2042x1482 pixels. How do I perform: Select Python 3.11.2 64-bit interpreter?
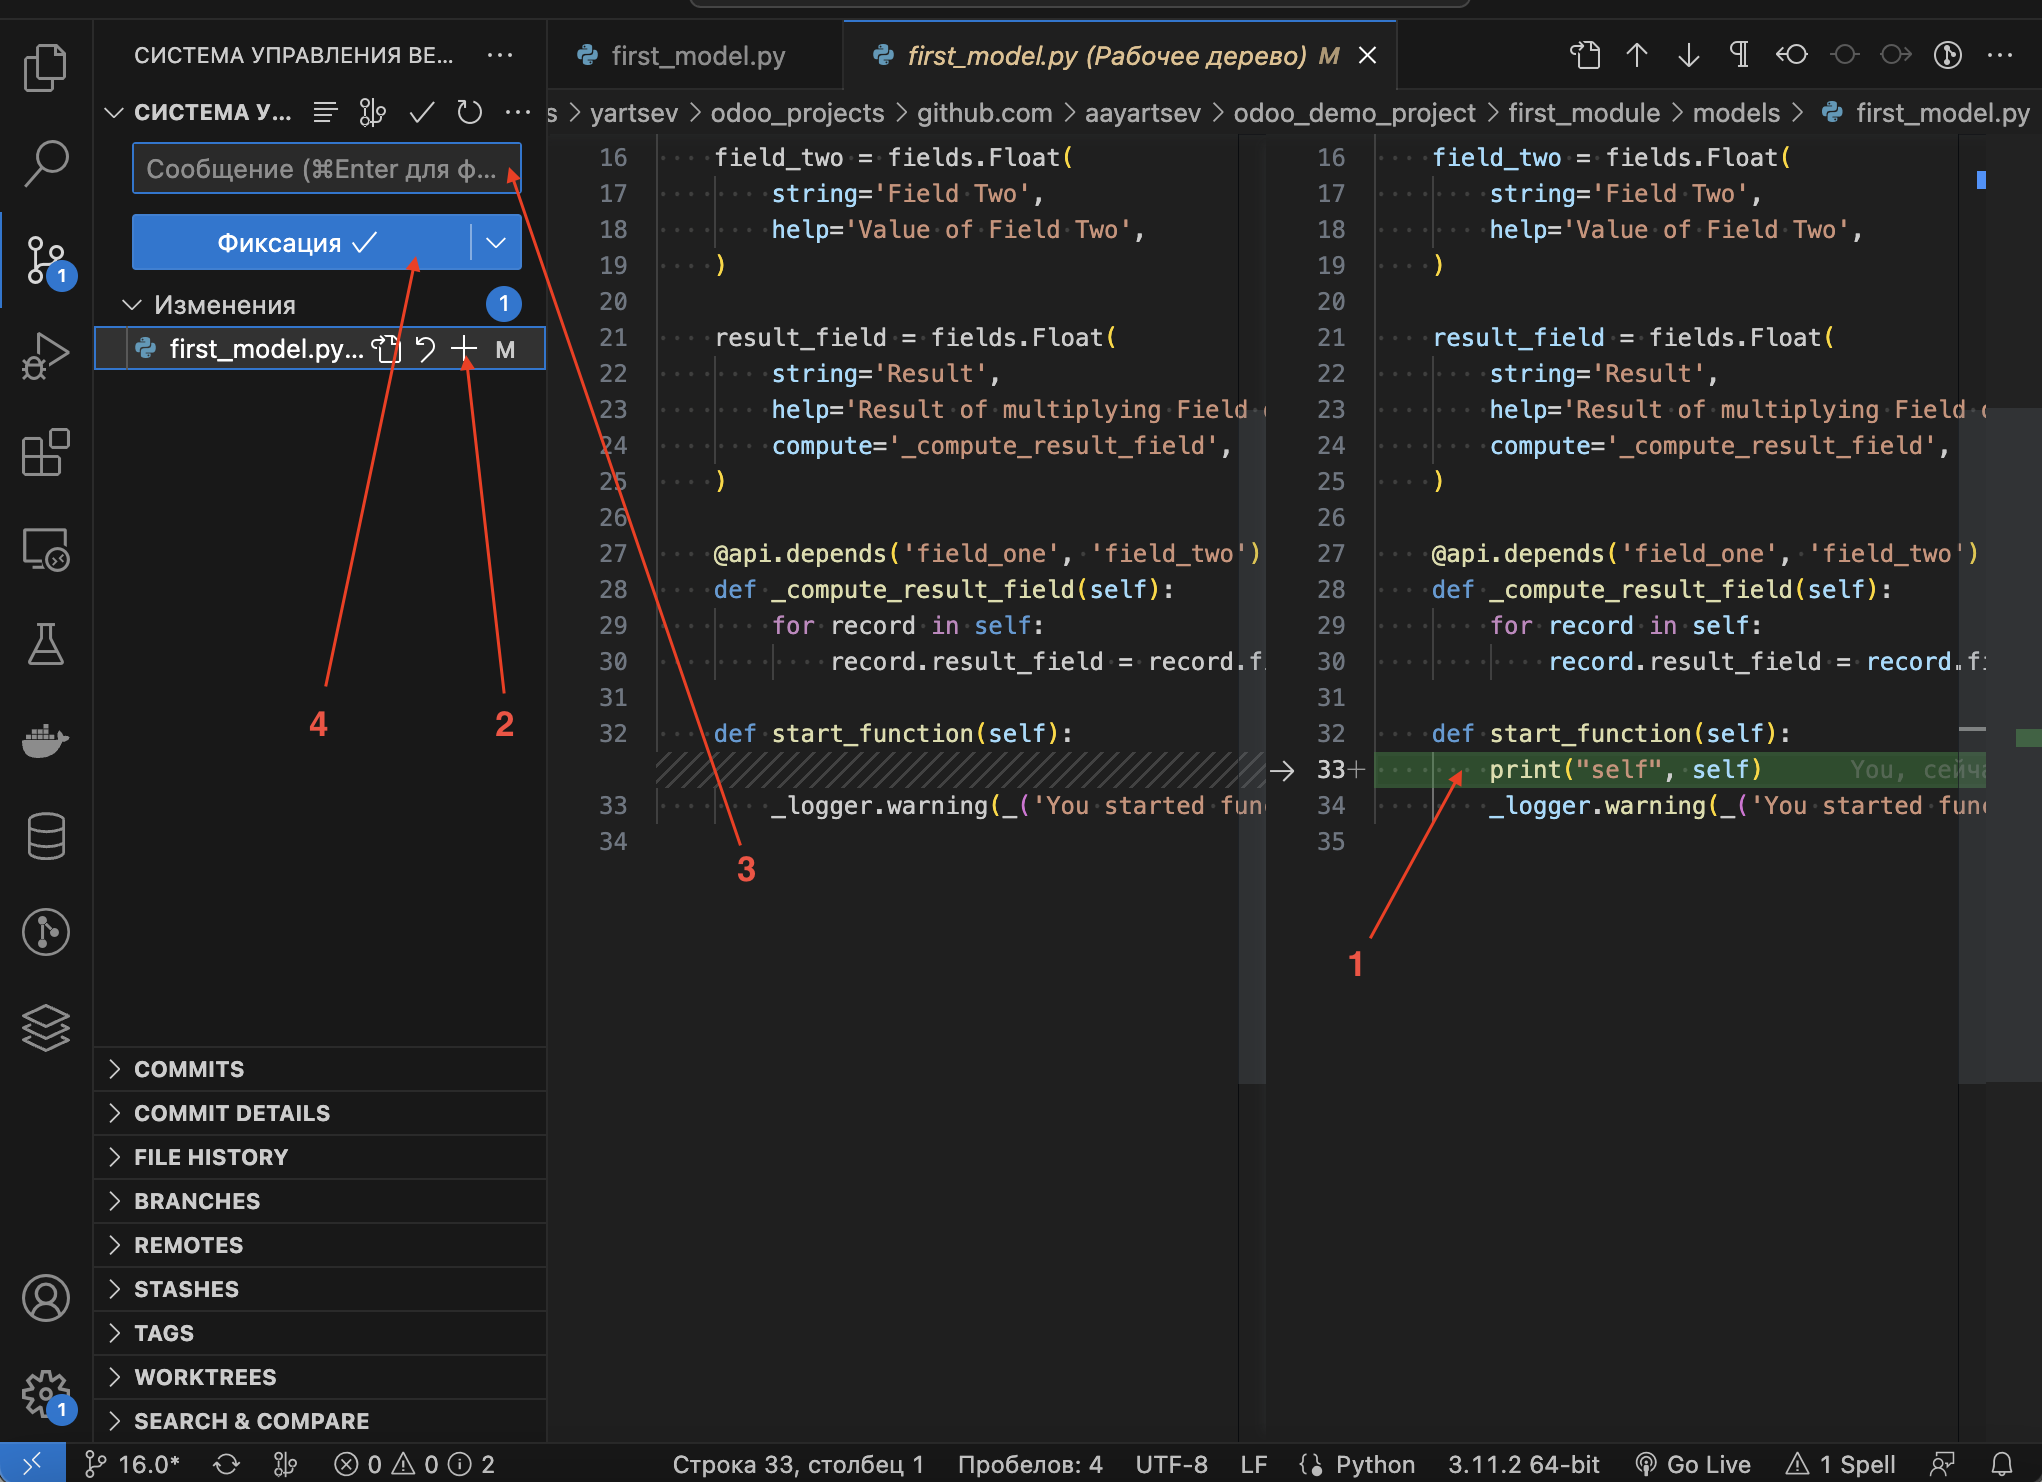point(1523,1464)
